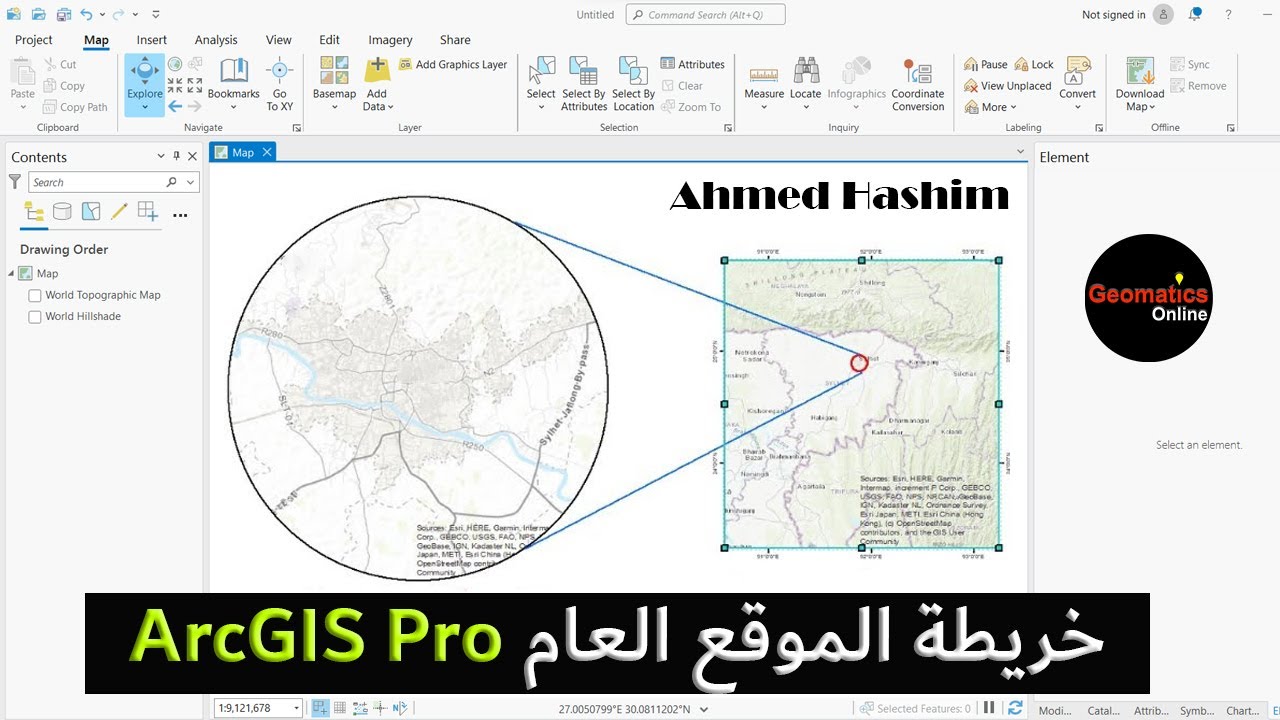Open the Help question mark
The height and width of the screenshot is (720, 1280).
[1228, 14]
